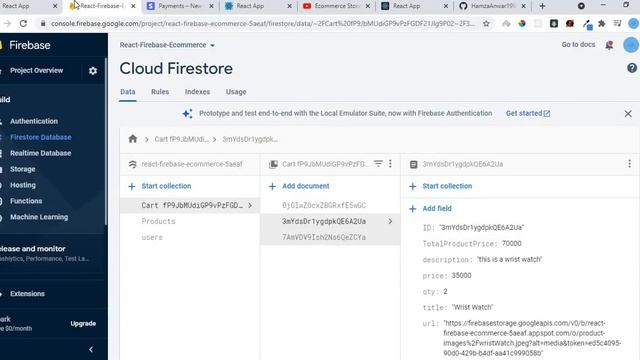Switch to the Usage tab
This screenshot has width=640, height=360.
236,92
